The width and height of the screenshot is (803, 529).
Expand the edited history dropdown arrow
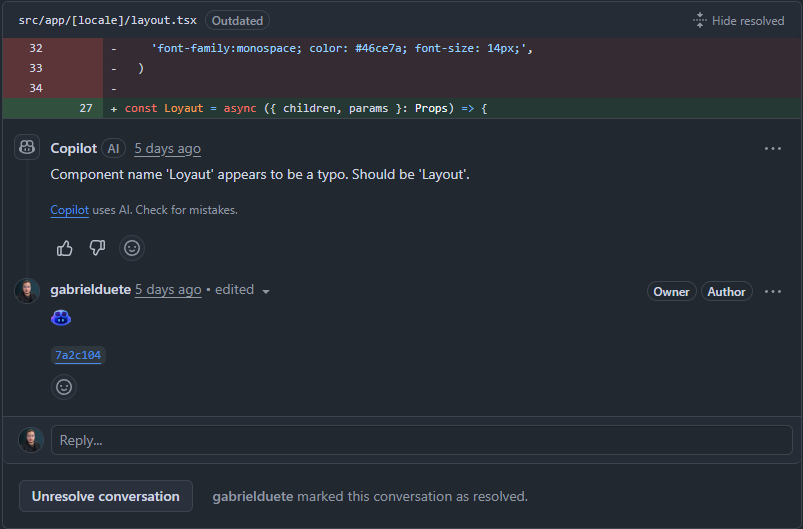click(266, 291)
